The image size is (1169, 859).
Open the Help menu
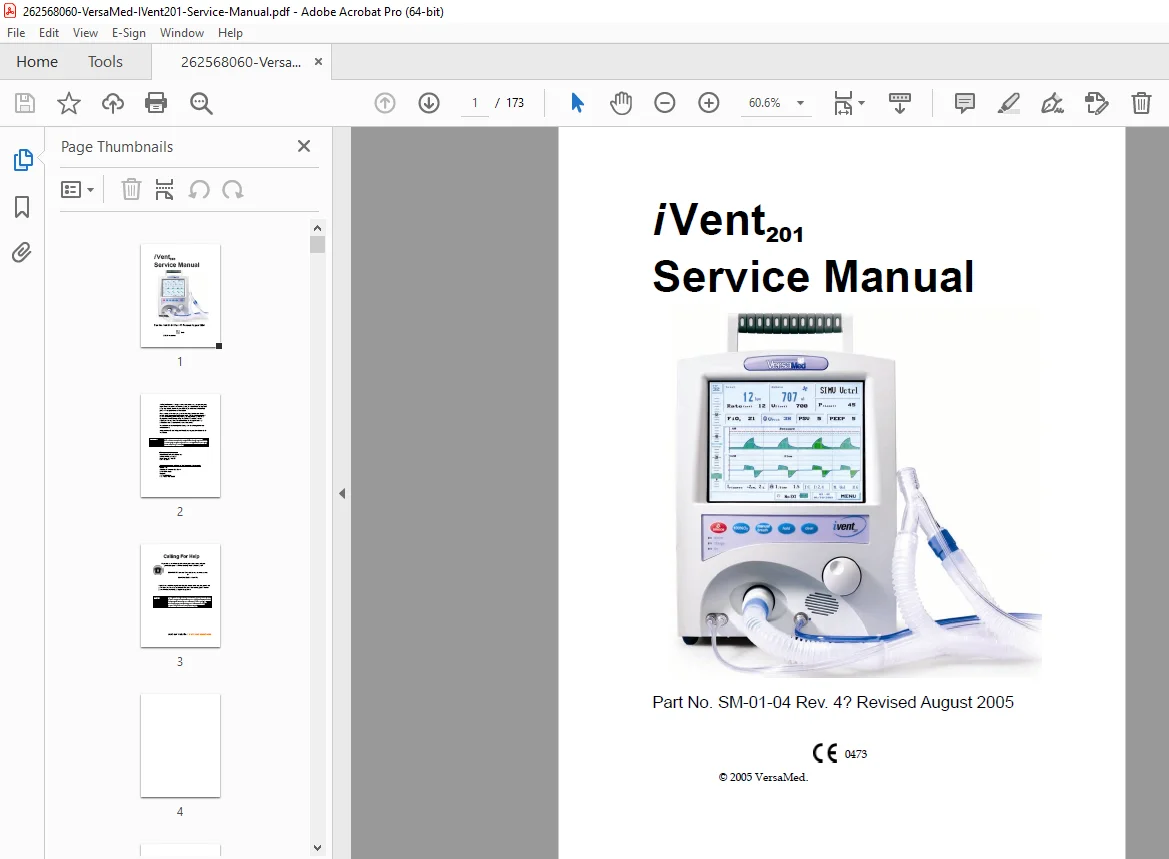230,33
